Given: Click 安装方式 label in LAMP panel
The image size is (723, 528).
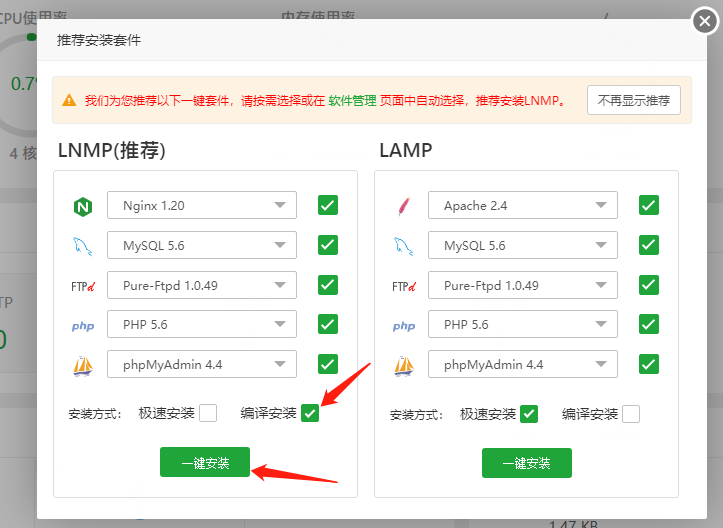Looking at the screenshot, I should point(416,415).
